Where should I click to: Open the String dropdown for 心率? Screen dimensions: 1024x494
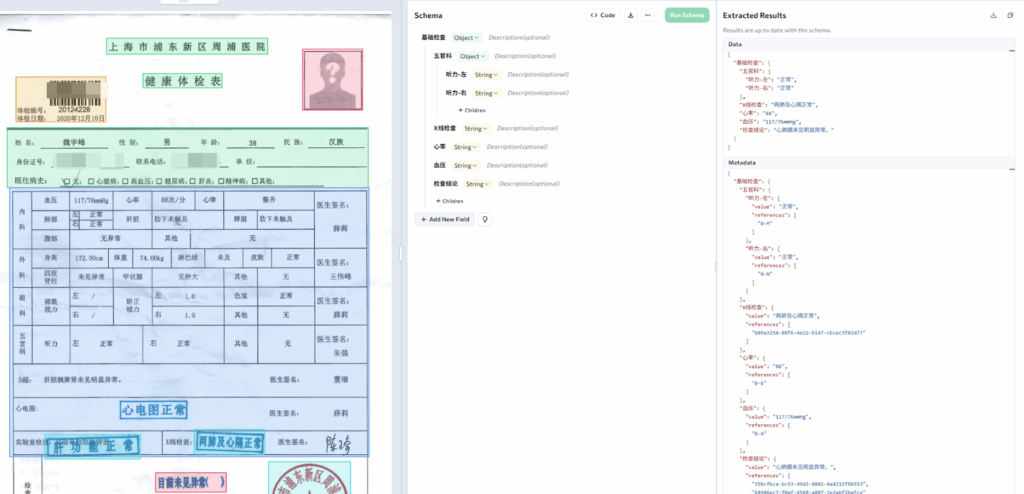tap(464, 147)
